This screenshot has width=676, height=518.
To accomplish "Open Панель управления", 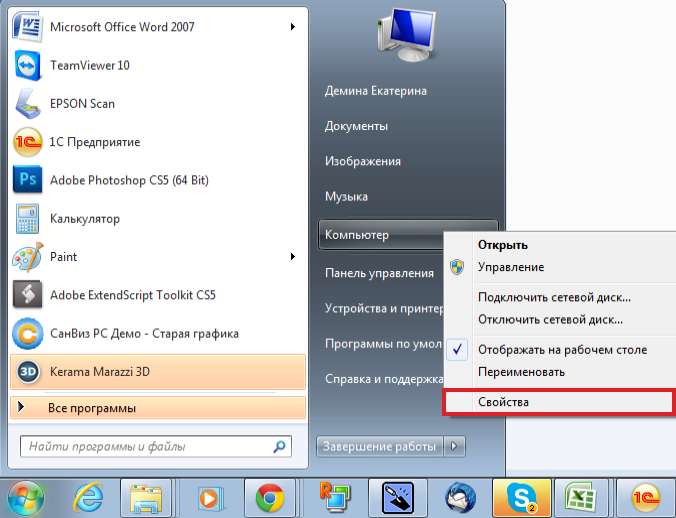I will pos(379,273).
